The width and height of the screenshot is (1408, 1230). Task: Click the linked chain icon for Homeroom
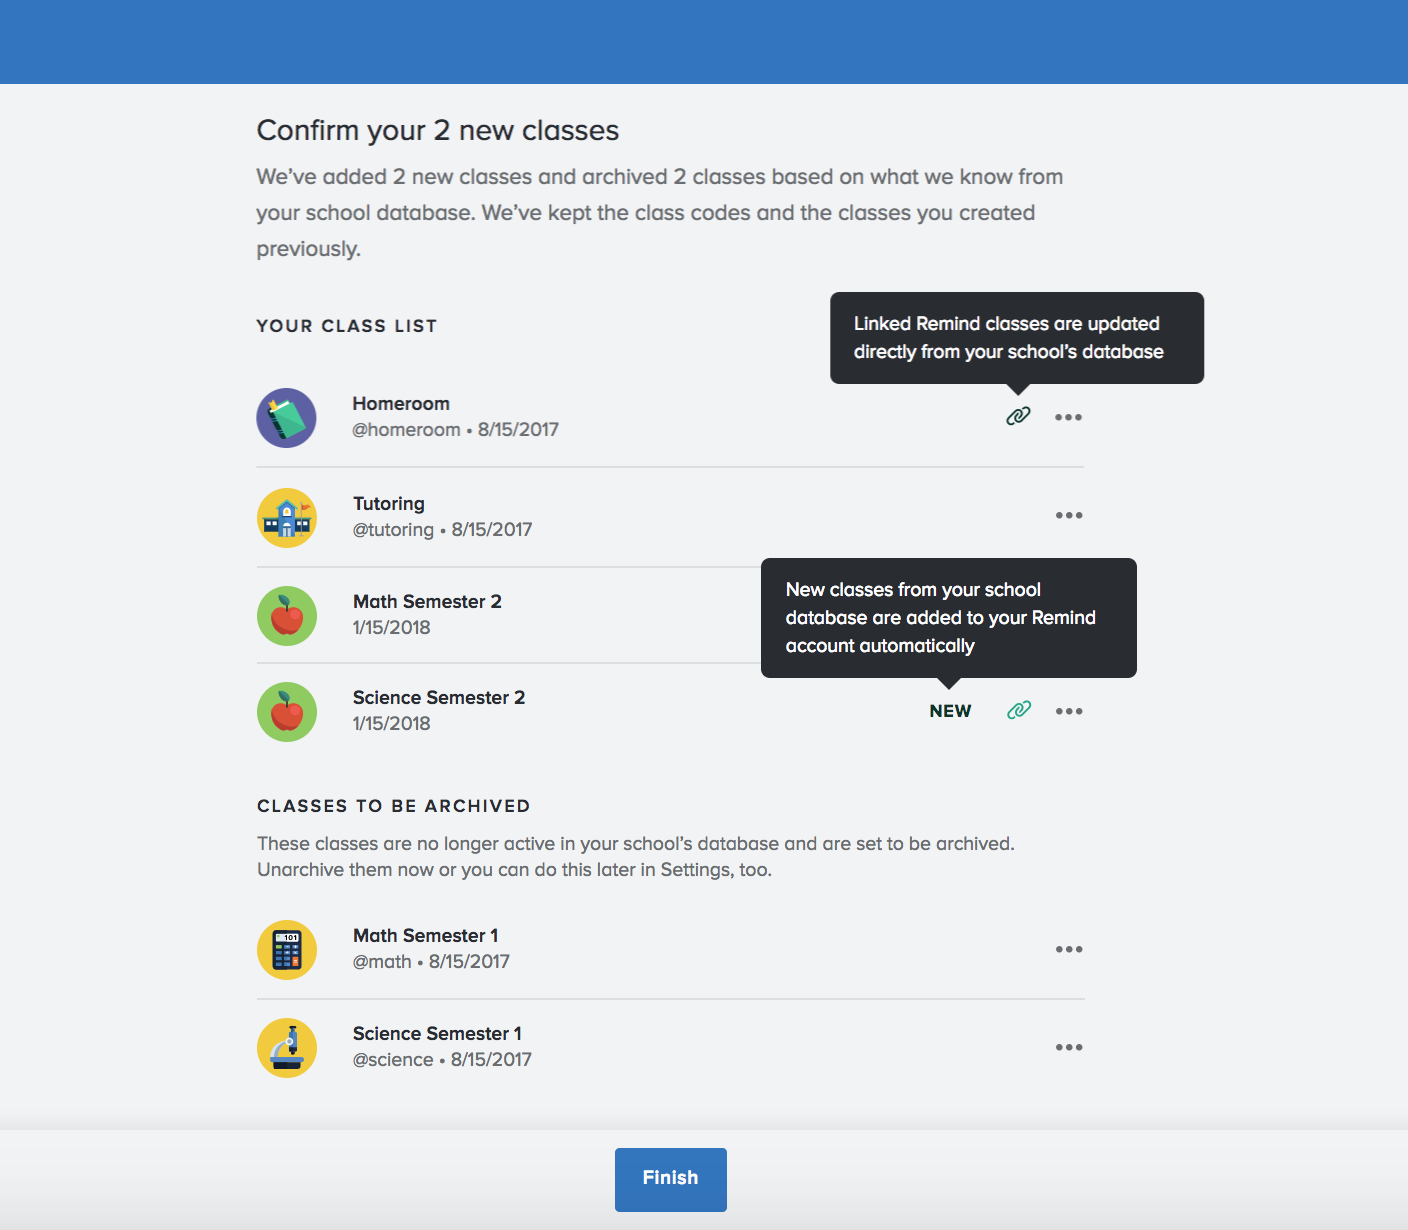[1018, 416]
